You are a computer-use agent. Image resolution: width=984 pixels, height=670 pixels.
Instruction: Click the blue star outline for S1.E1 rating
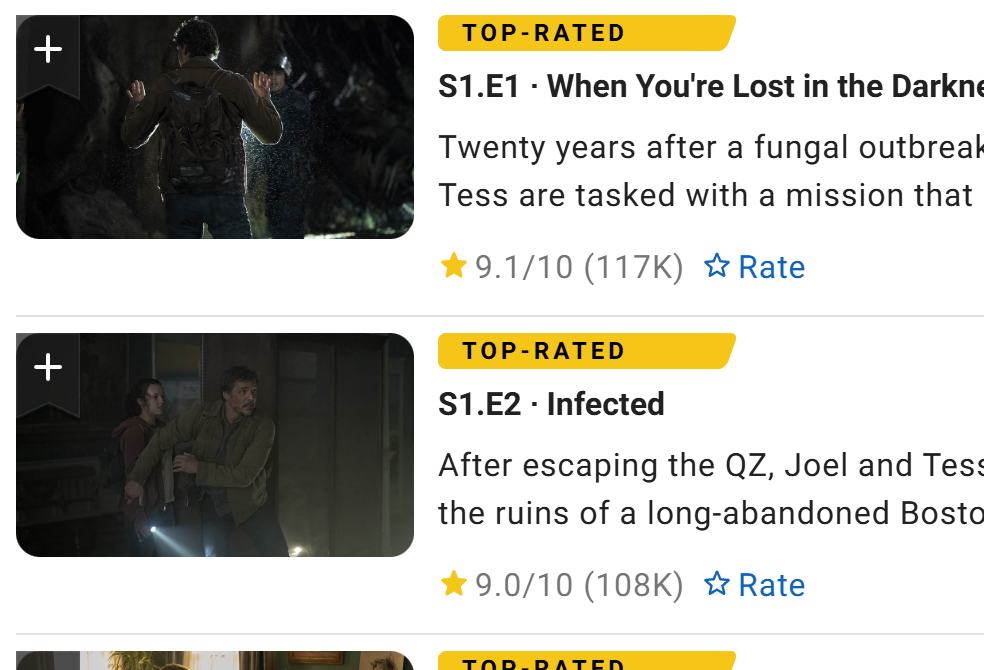coord(717,266)
